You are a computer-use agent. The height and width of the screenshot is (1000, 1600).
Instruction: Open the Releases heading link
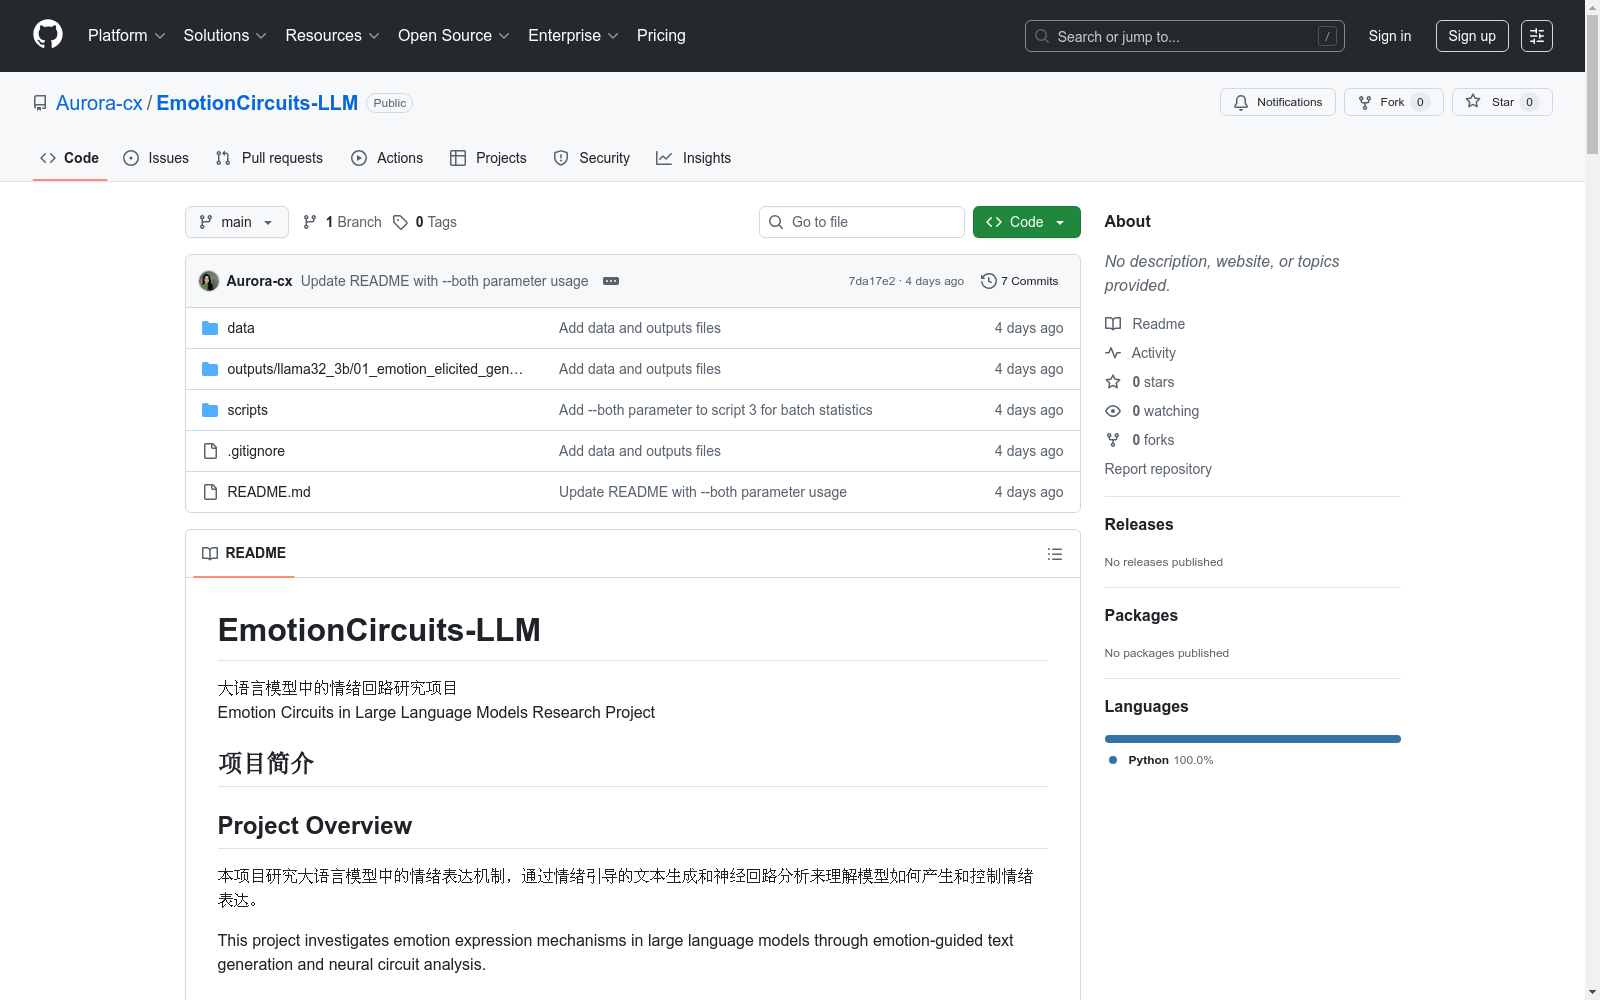1139,524
